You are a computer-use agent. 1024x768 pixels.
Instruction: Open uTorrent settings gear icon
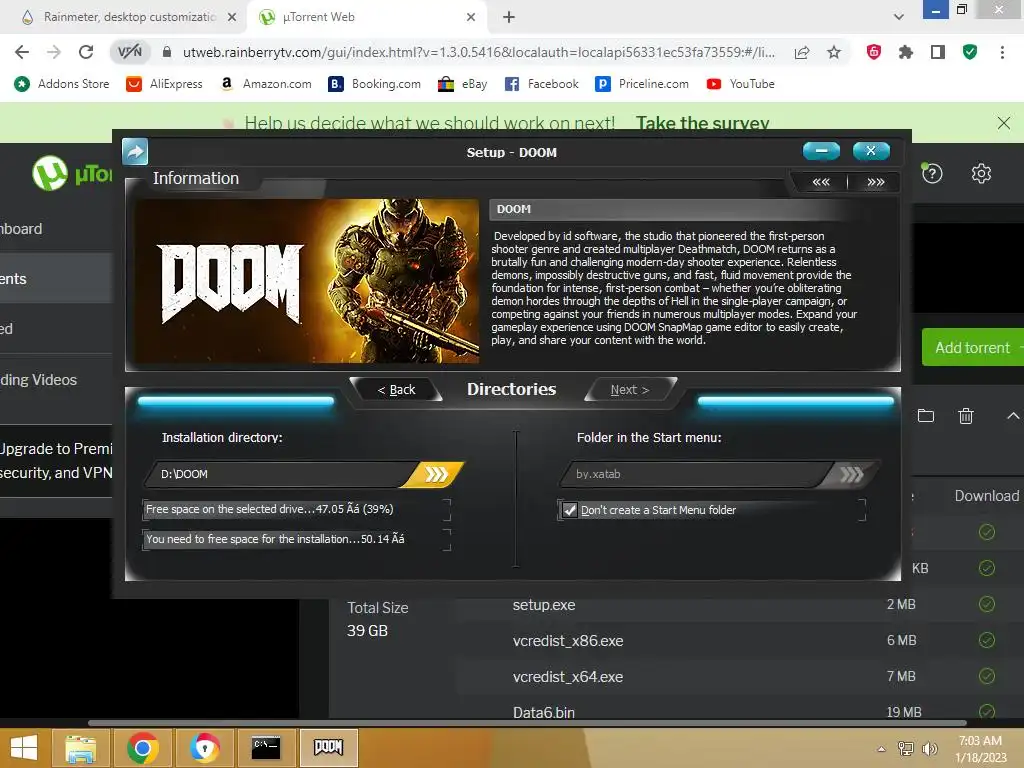[x=981, y=174]
